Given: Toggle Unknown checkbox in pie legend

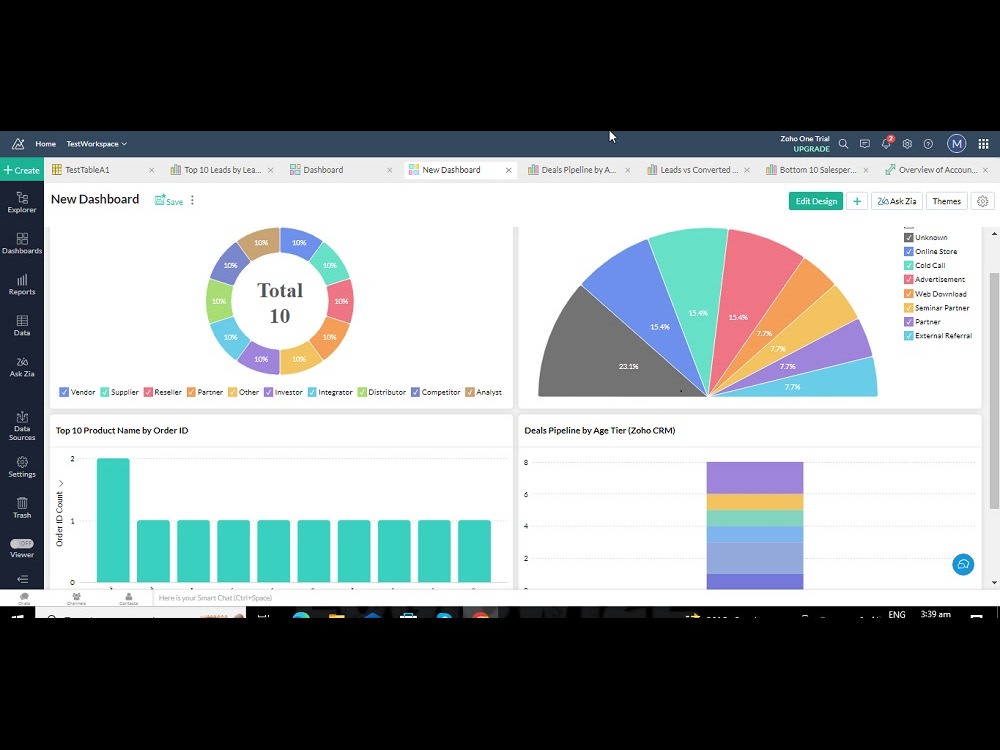Looking at the screenshot, I should 909,237.
